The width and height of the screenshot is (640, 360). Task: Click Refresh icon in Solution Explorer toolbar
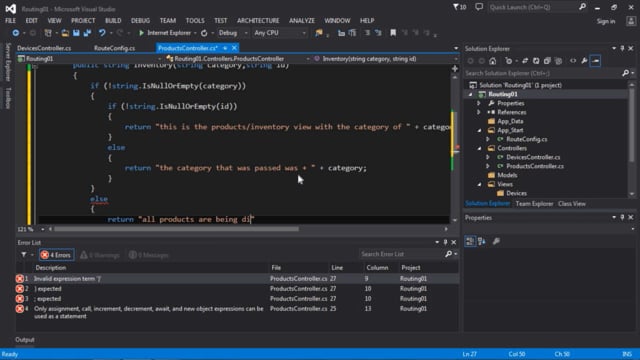pyautogui.click(x=536, y=61)
